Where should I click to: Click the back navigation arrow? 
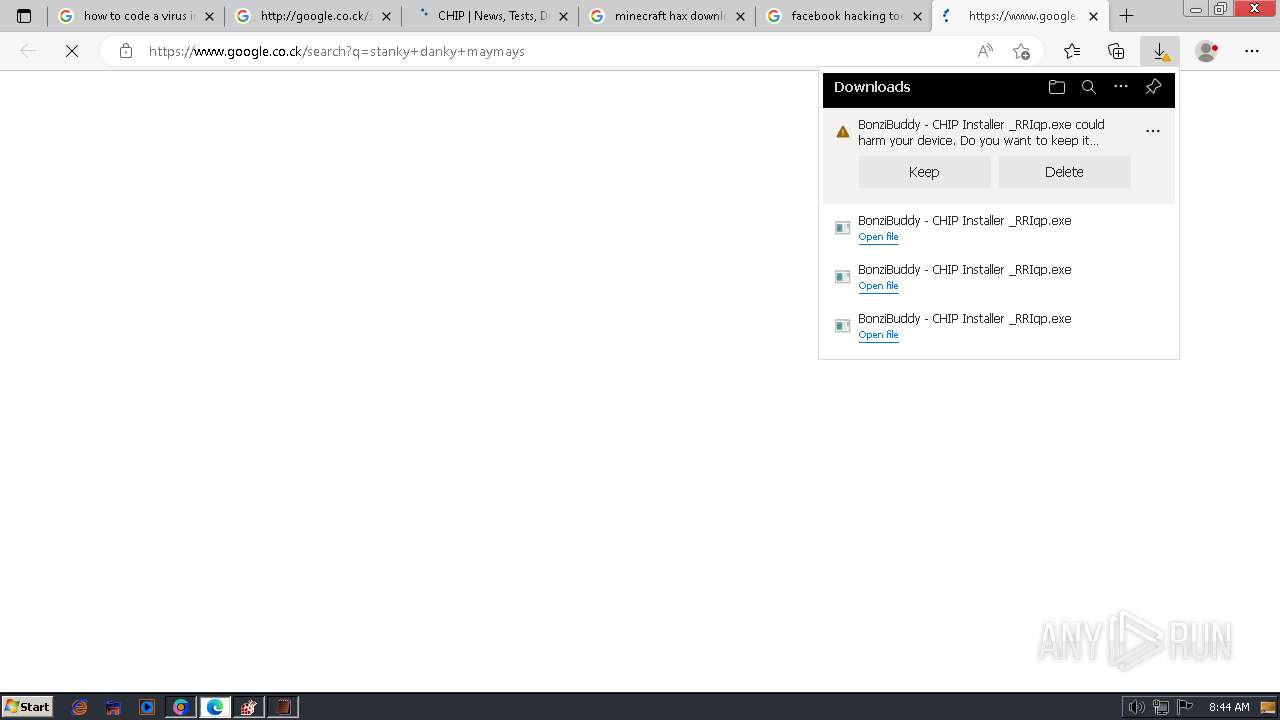click(x=28, y=51)
